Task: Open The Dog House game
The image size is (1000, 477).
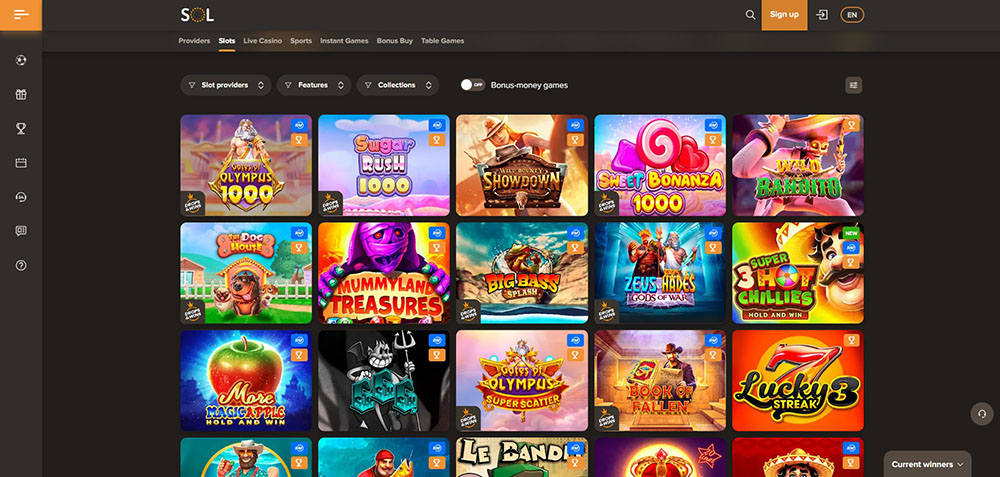Action: click(246, 273)
